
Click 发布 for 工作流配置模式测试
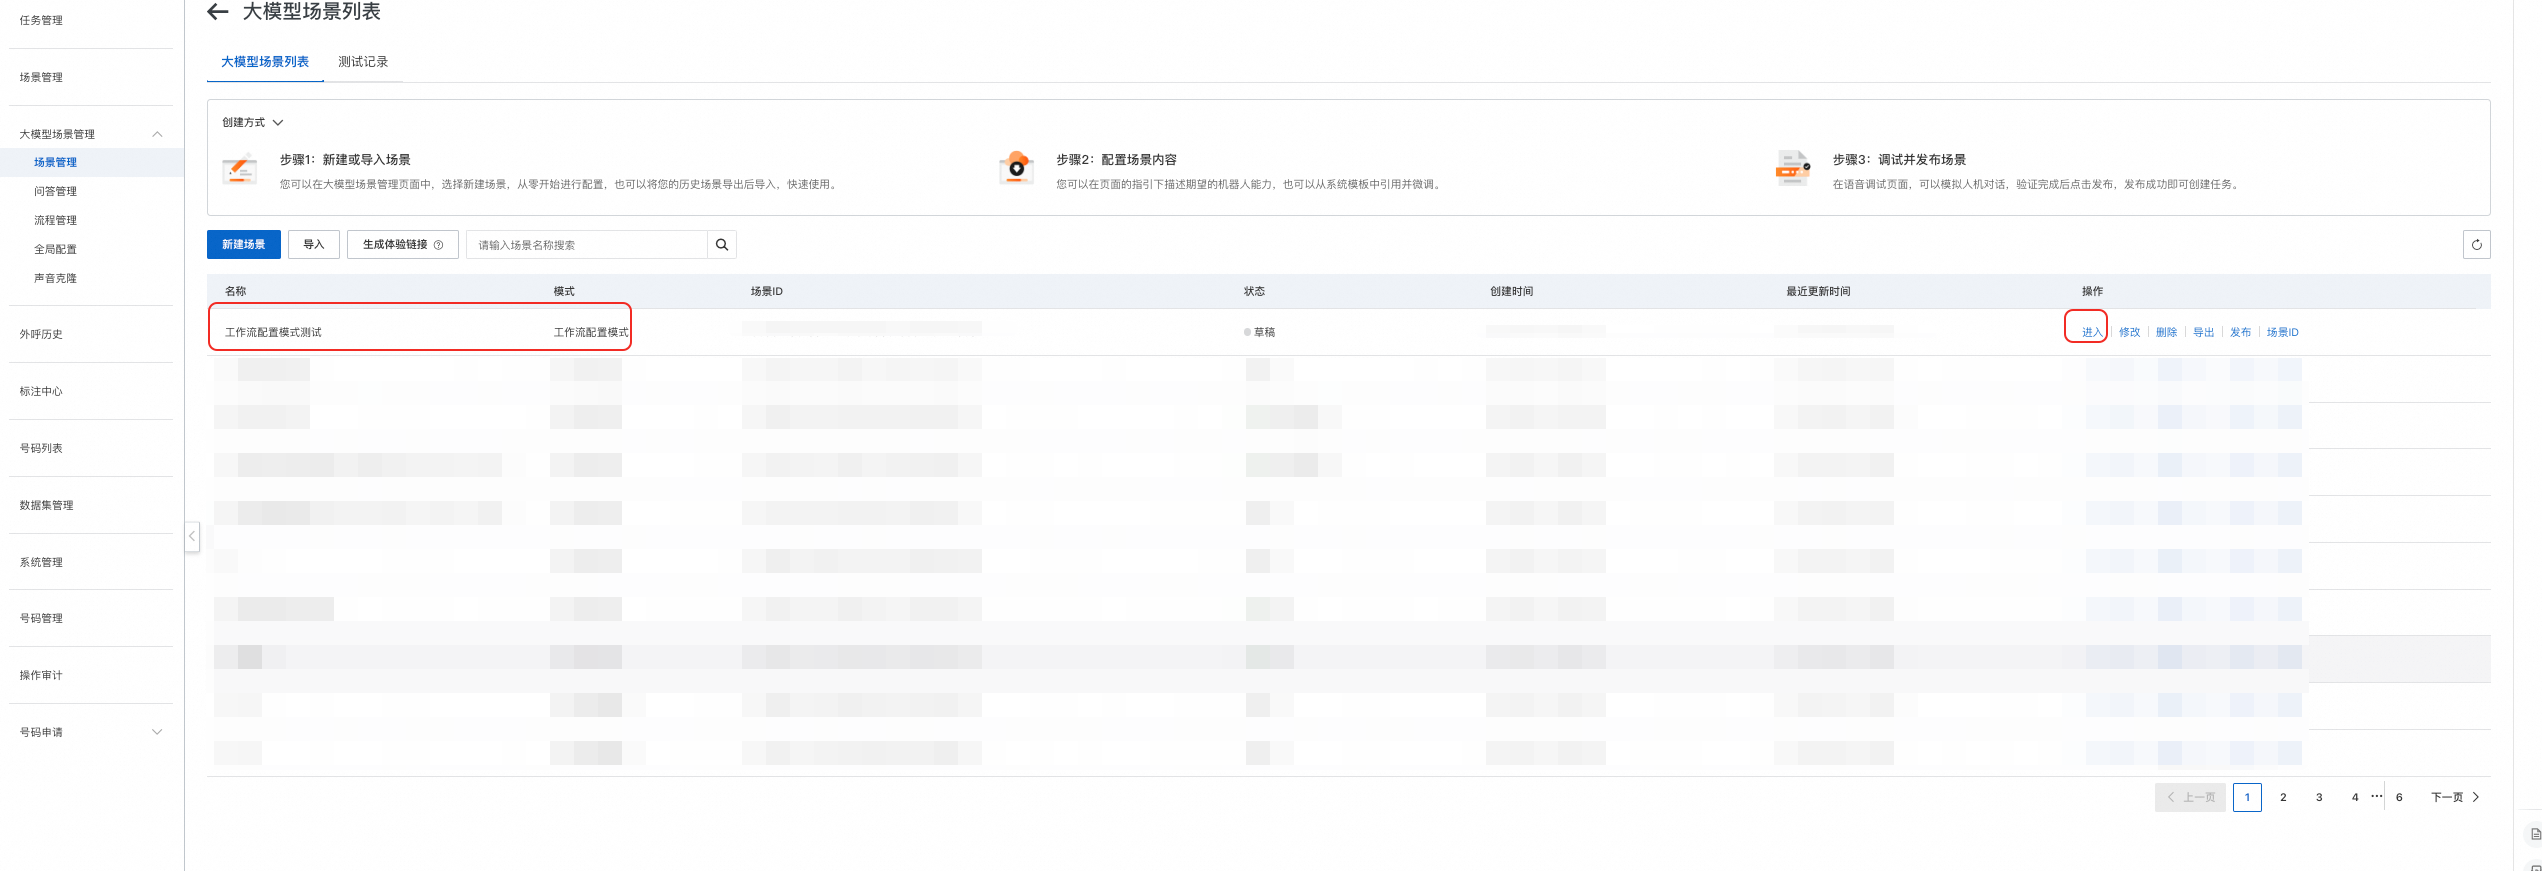(2241, 332)
